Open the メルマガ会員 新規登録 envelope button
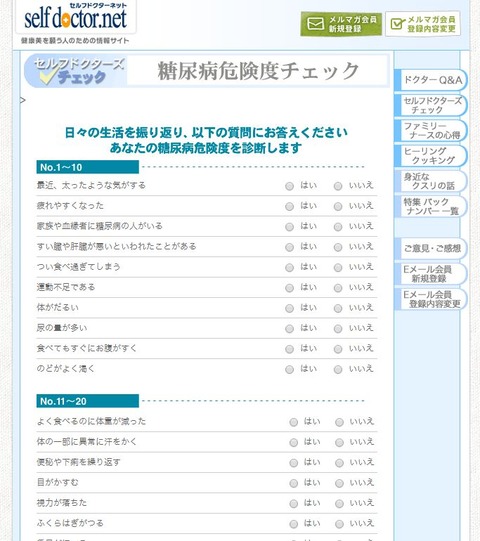Screen dimensions: 480x541 [x=341, y=24]
